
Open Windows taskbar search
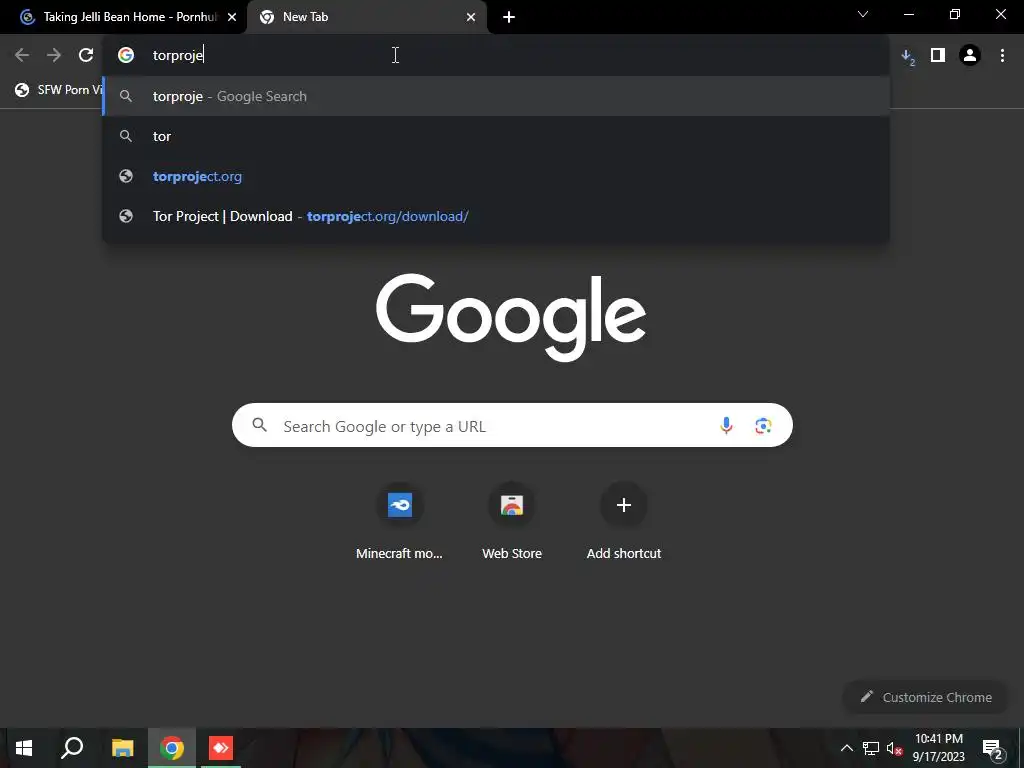72,748
